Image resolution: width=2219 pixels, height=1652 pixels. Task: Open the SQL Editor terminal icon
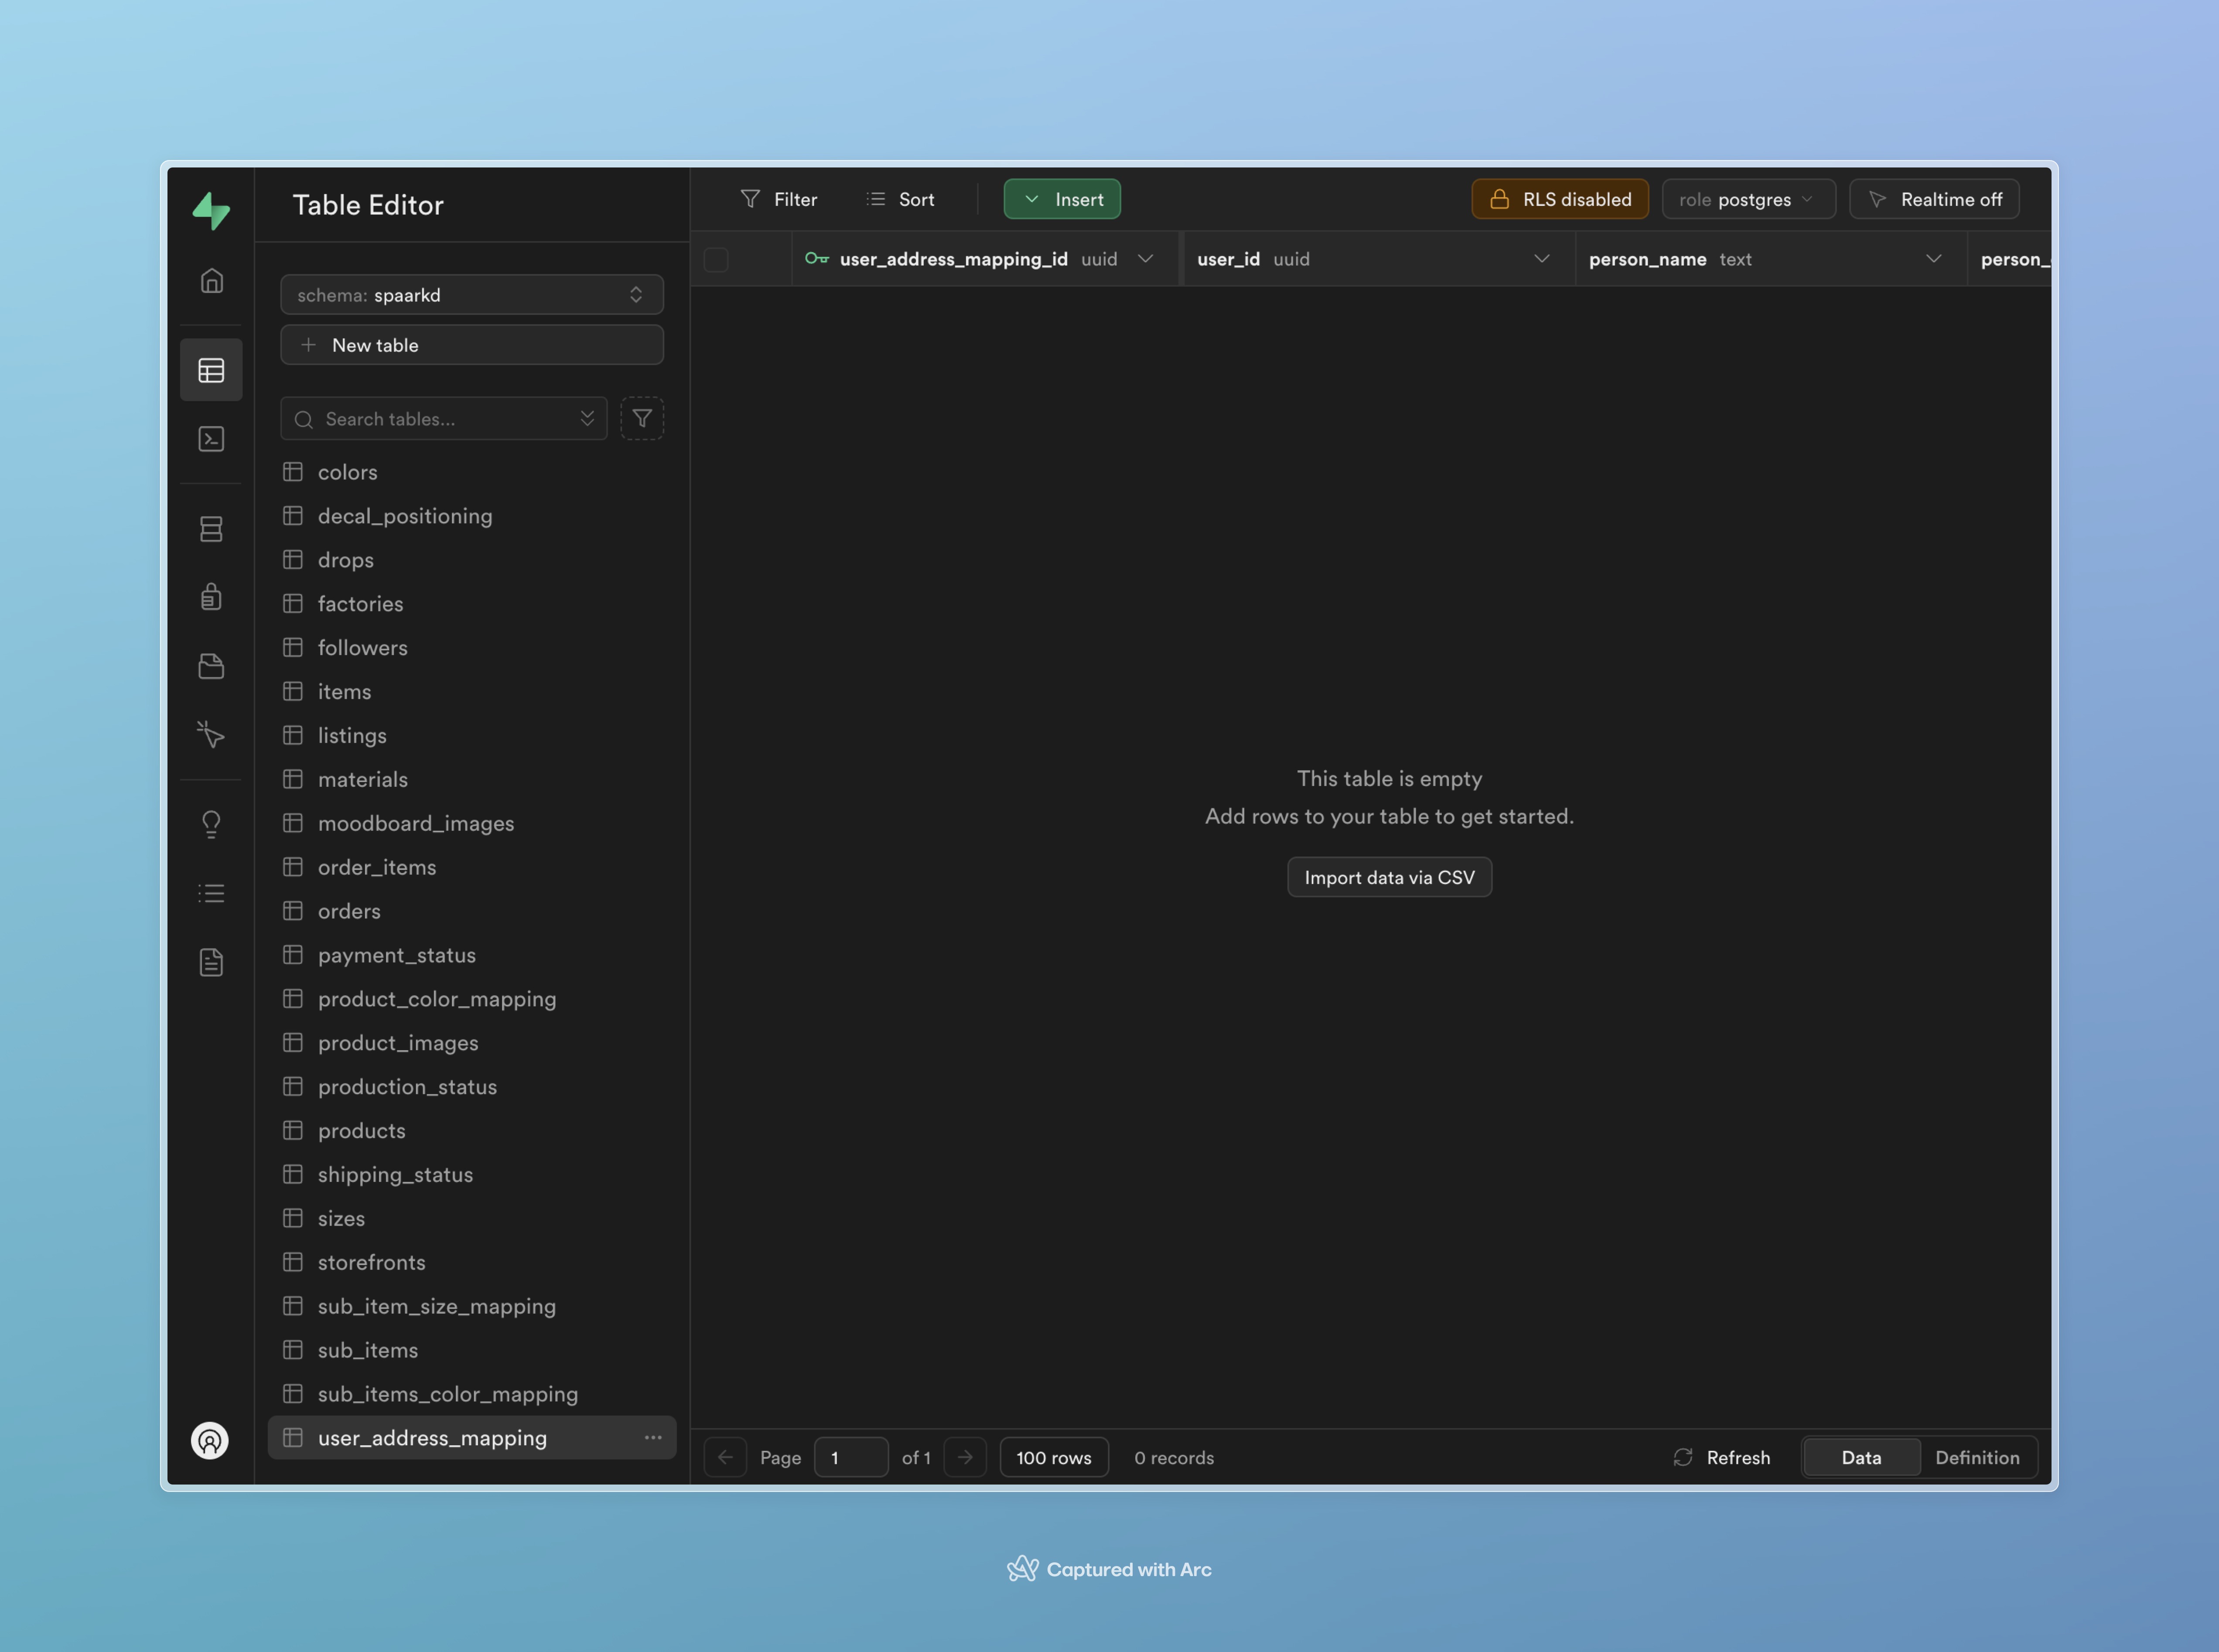(x=211, y=439)
